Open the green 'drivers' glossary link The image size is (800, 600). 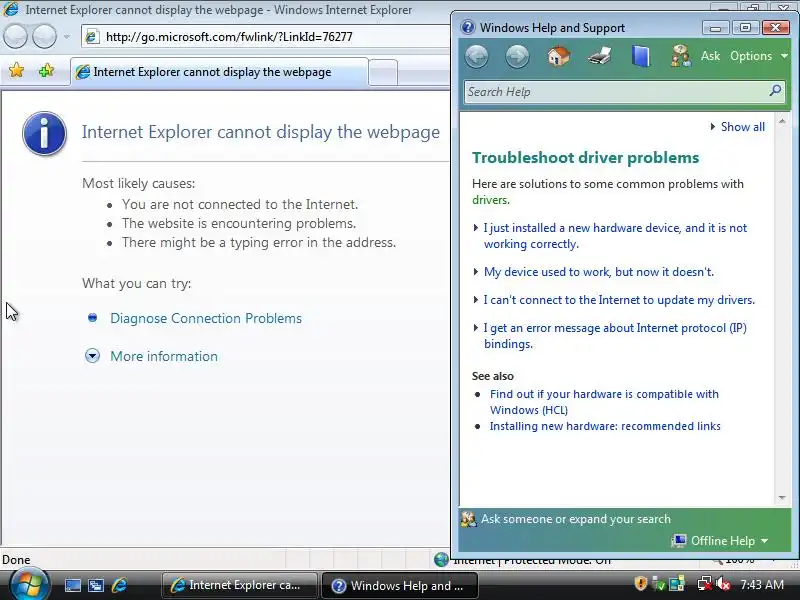click(x=490, y=200)
